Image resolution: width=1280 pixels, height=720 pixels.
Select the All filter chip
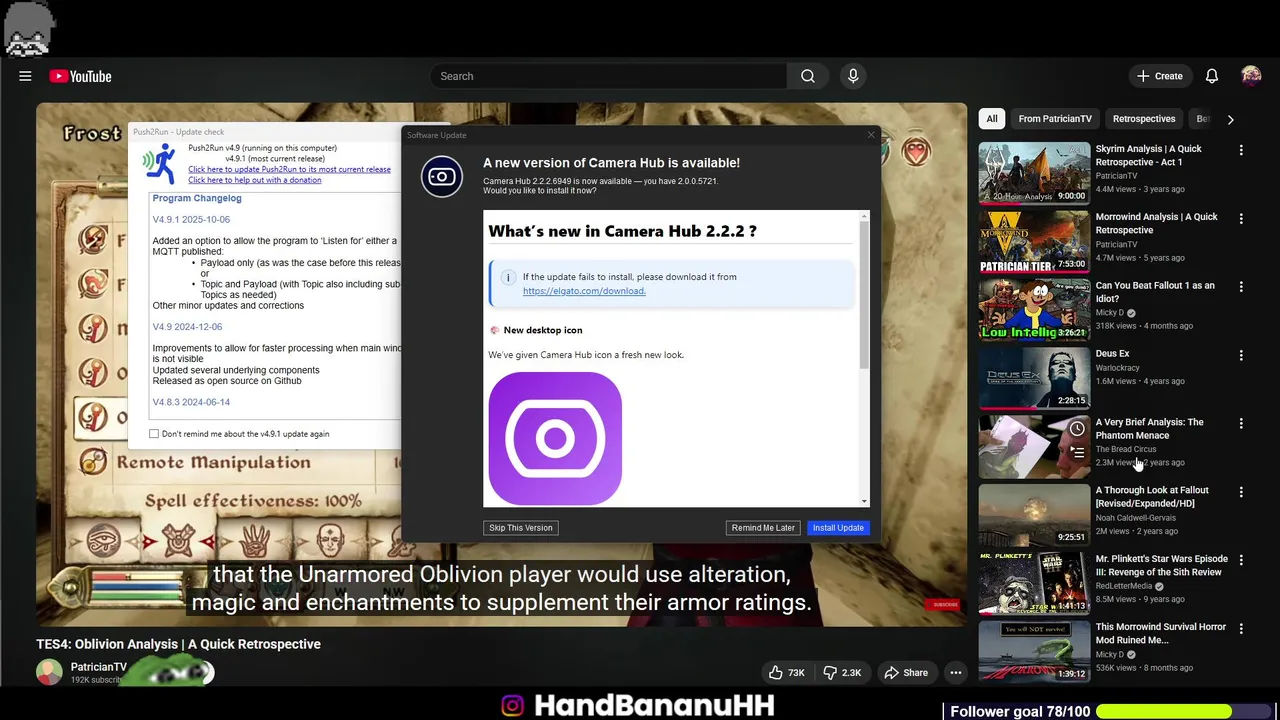point(992,119)
